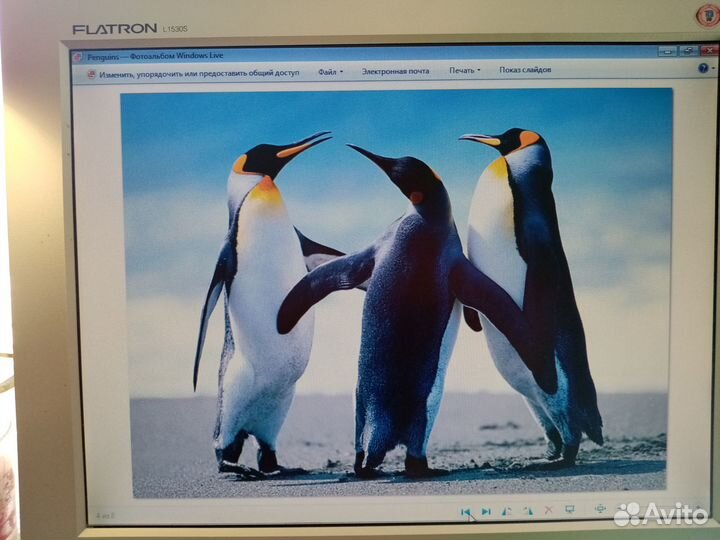The height and width of the screenshot is (540, 720).
Task: Click Изменить, упорядочить или предоставить общий доступ
Action: pos(199,73)
